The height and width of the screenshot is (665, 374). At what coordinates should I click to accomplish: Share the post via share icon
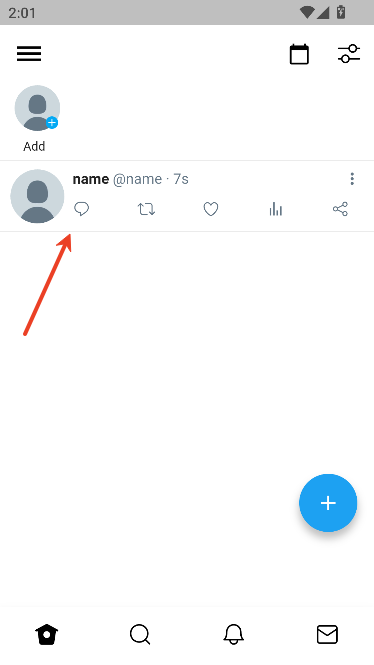coord(340,209)
